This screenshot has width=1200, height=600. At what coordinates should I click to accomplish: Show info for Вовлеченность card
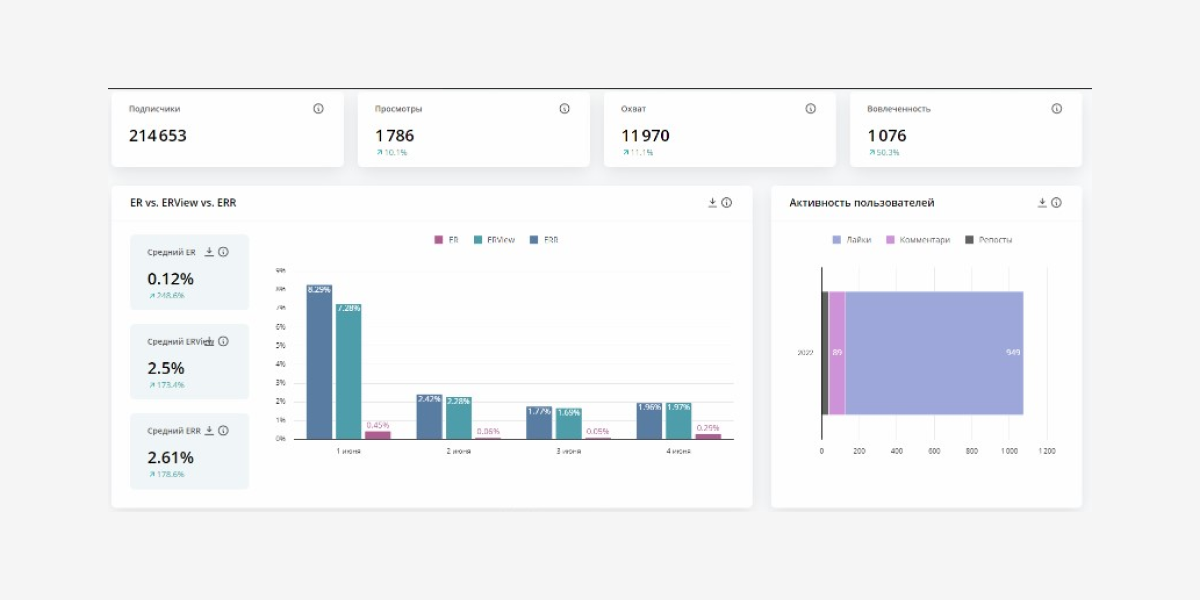click(1056, 109)
